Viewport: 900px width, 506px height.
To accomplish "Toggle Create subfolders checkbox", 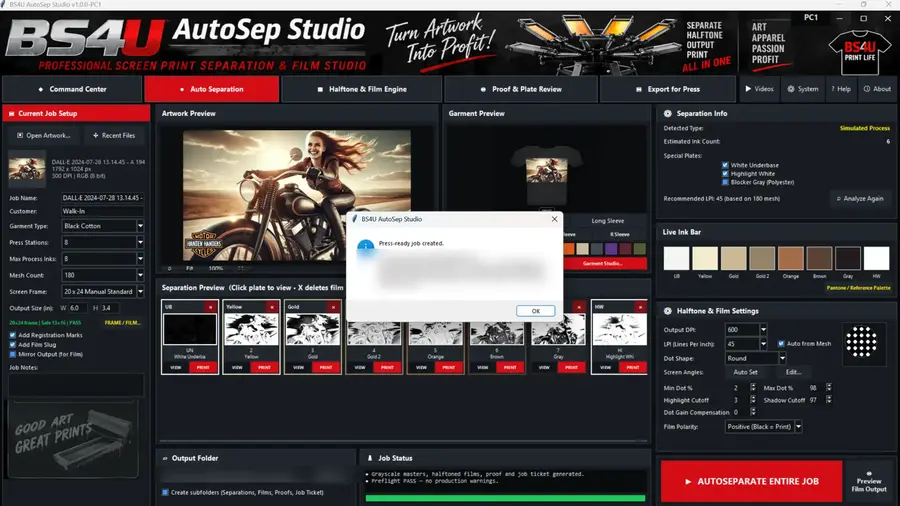I will click(165, 492).
